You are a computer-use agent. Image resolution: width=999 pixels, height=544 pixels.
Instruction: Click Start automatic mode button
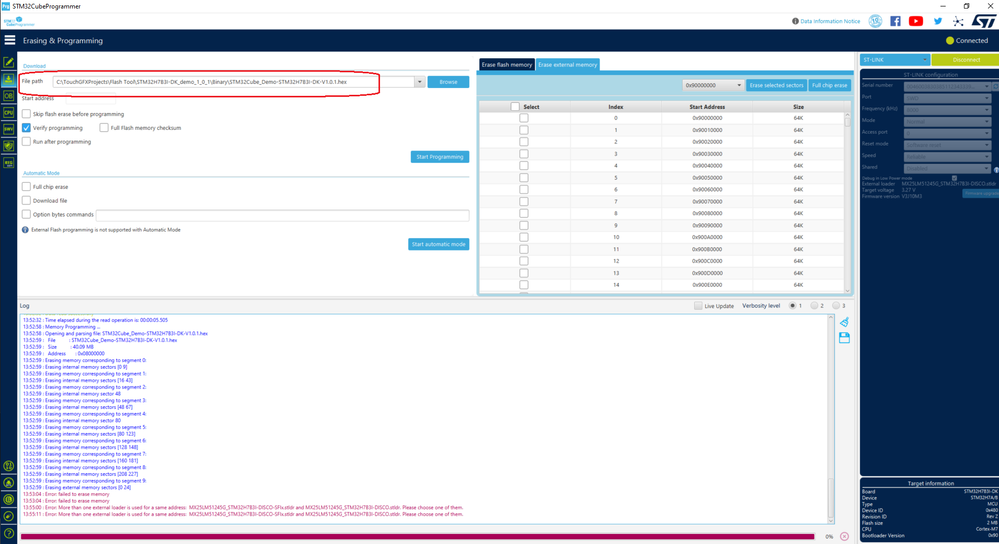[438, 244]
